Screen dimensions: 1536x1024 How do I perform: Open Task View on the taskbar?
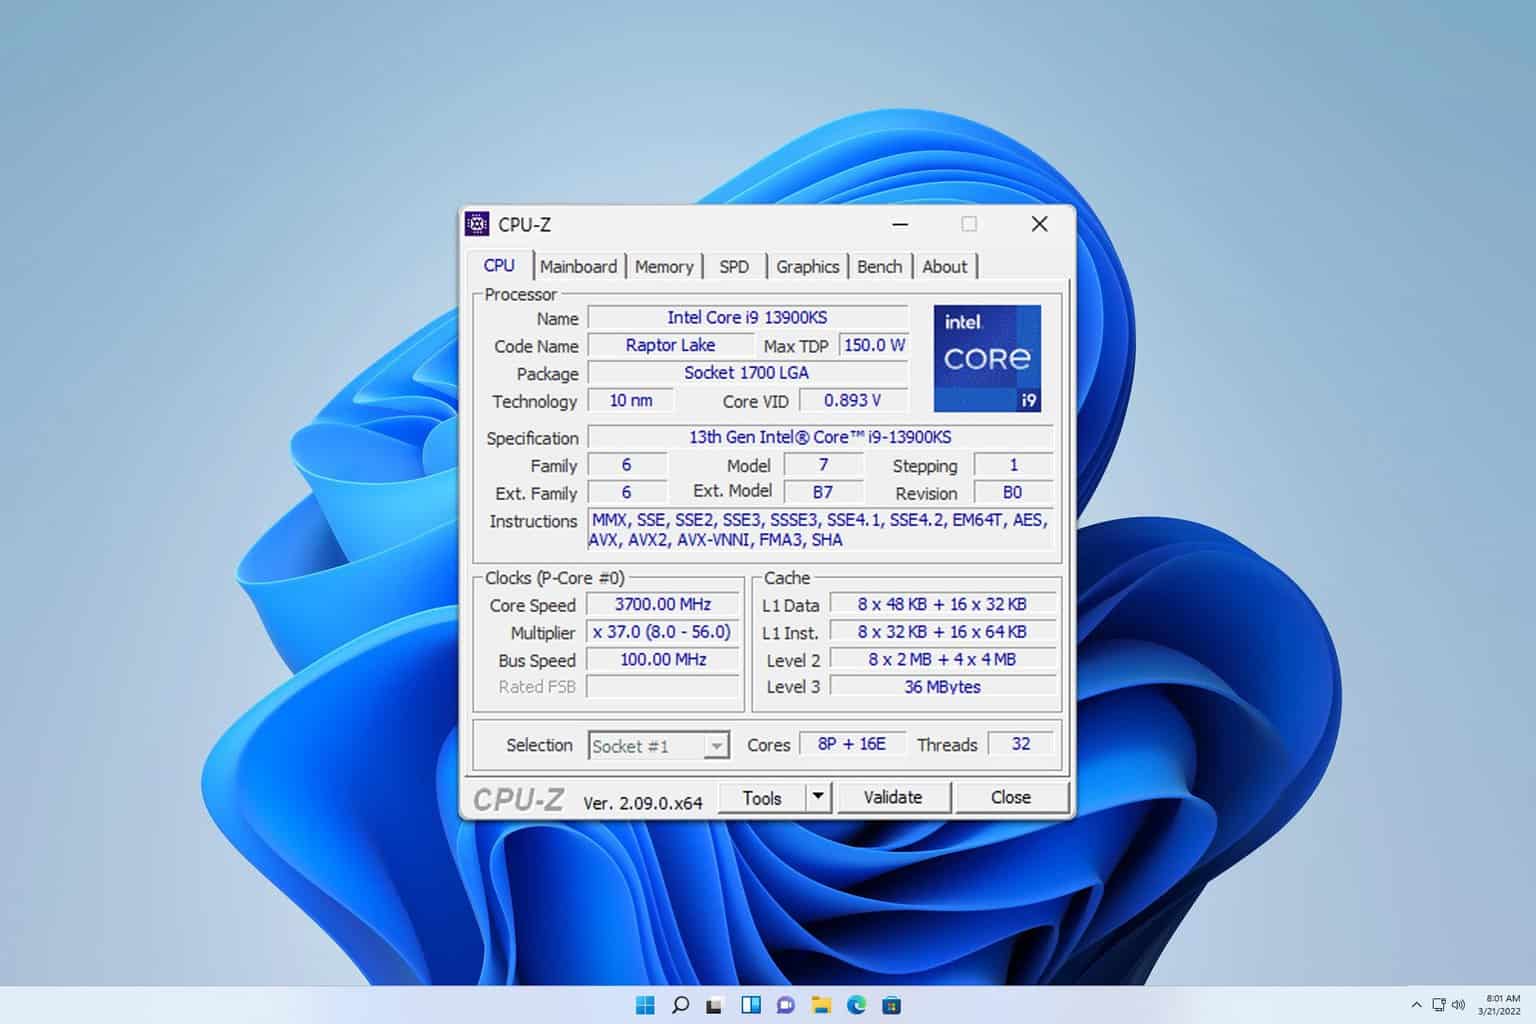pyautogui.click(x=715, y=1005)
